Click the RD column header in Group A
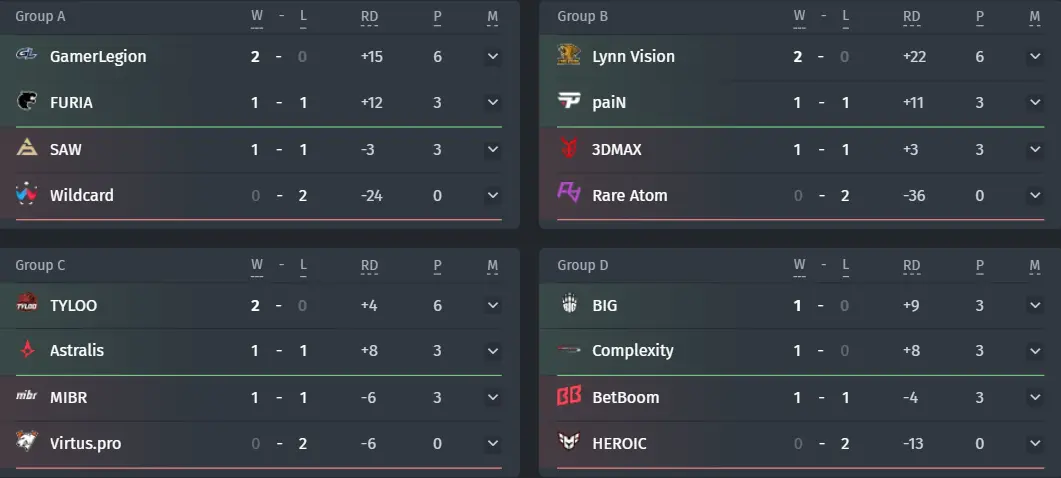Screen dimensions: 1061x478 [369, 17]
